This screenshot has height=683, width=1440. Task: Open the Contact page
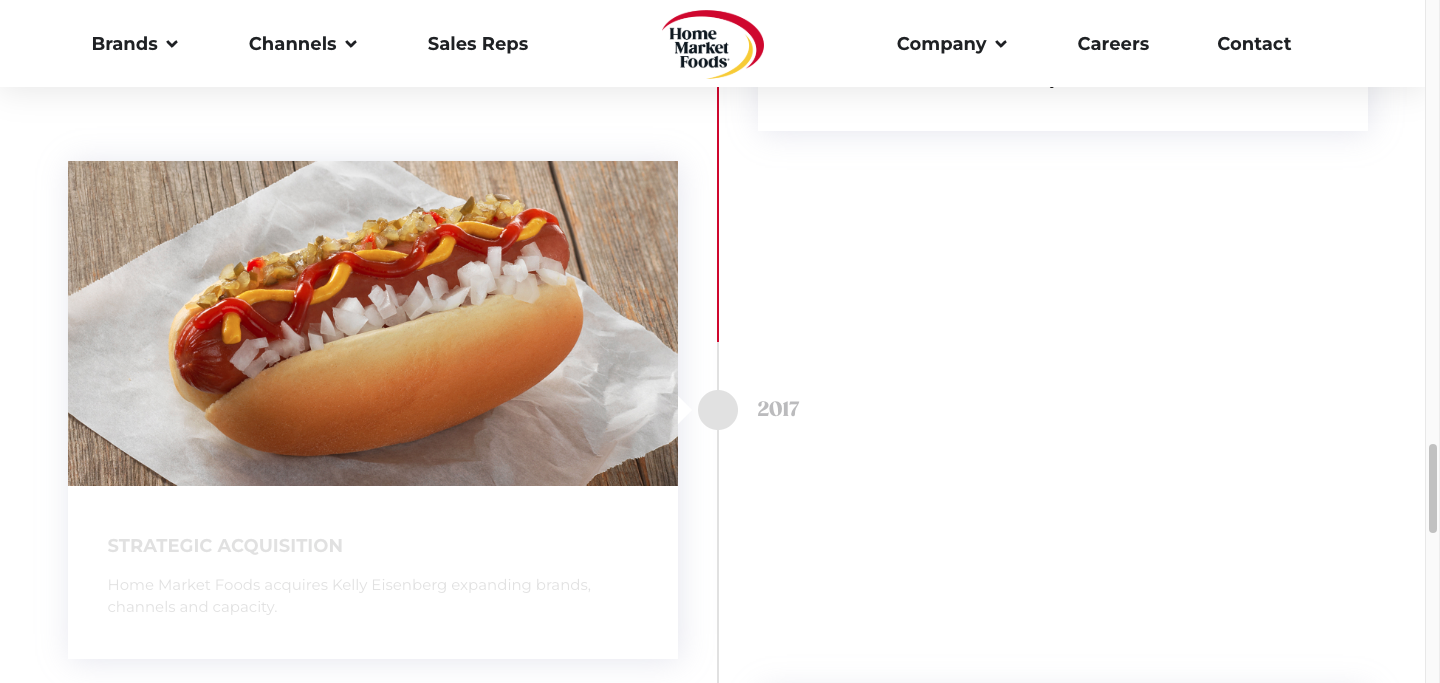(1254, 44)
